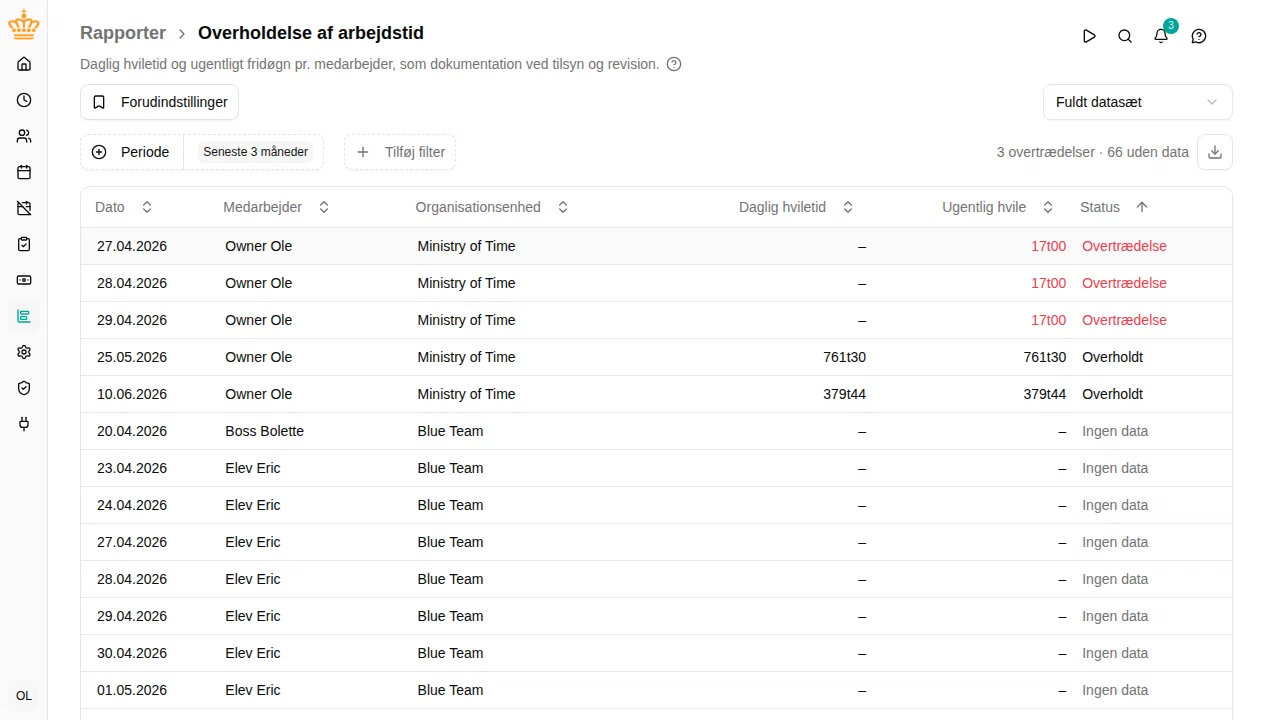Sort the table by Dato column
The width and height of the screenshot is (1280, 720).
click(x=124, y=207)
